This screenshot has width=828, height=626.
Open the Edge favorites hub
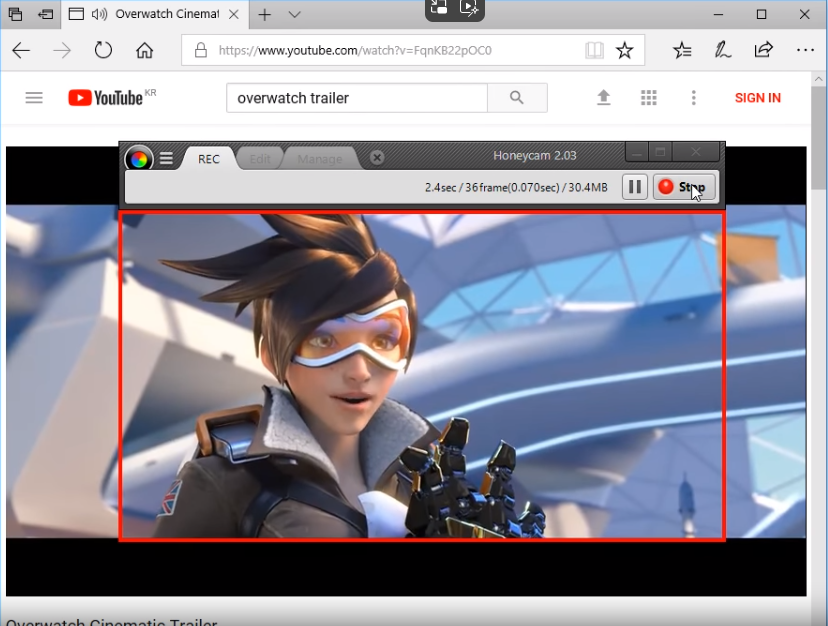682,51
